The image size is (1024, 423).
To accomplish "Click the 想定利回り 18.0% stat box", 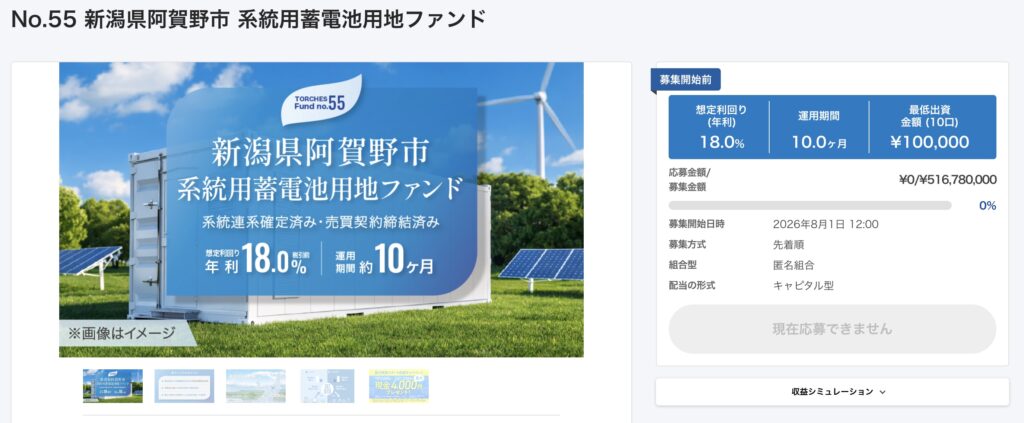I will [x=721, y=127].
